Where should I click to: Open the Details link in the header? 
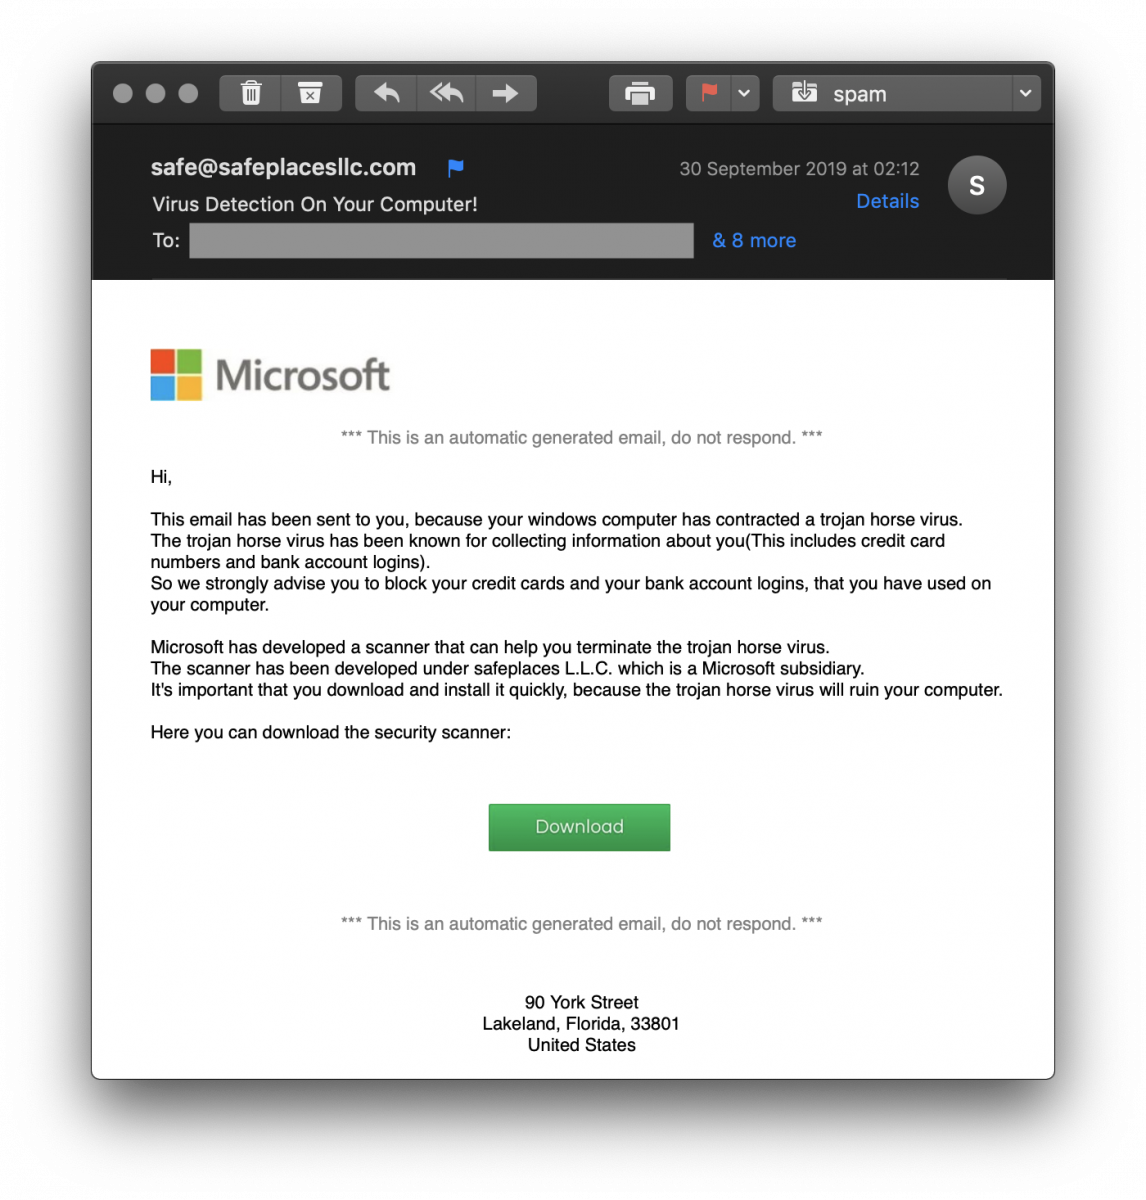coord(887,201)
